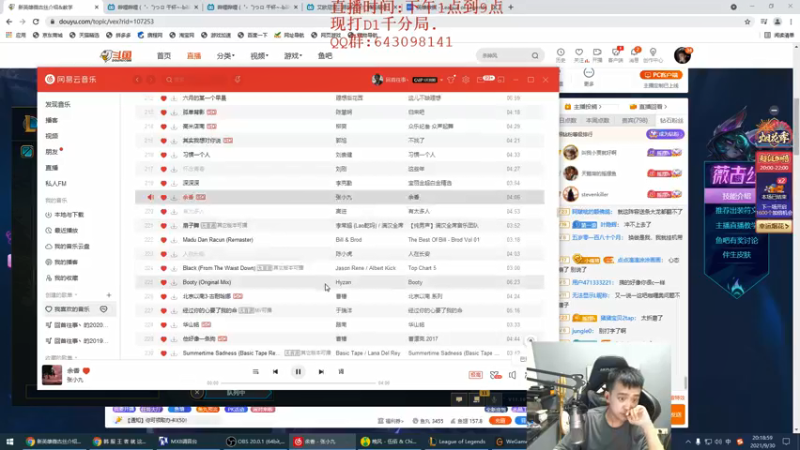Toggle heart on Summertime Sadness row

click(x=163, y=353)
